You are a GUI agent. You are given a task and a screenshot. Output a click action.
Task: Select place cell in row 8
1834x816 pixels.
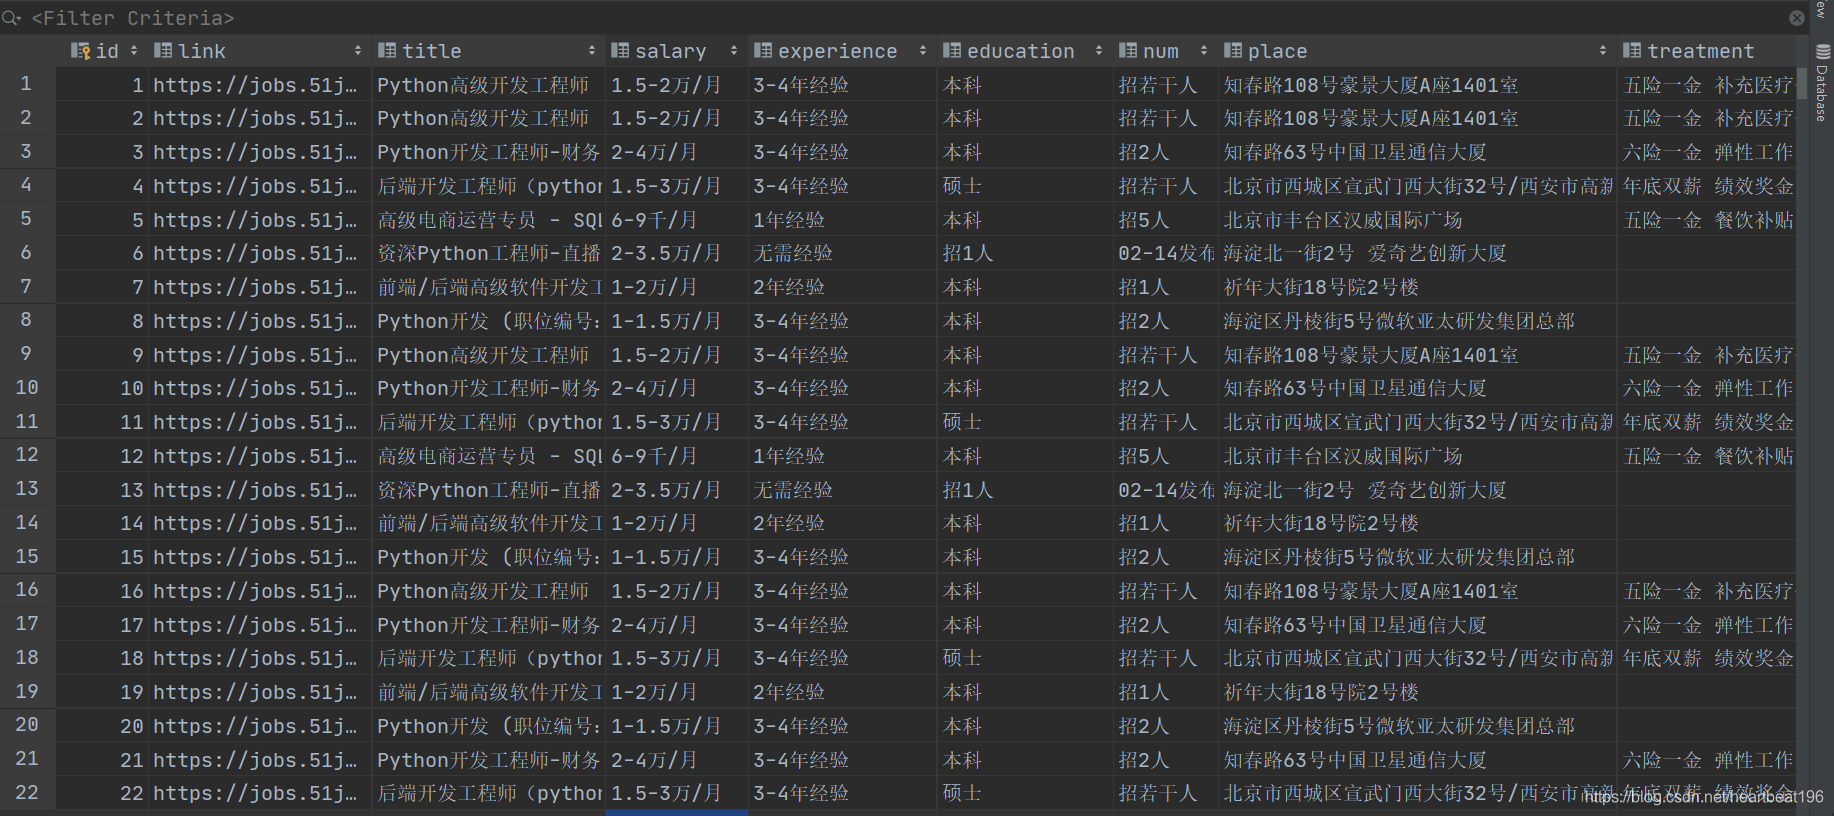tap(1416, 321)
